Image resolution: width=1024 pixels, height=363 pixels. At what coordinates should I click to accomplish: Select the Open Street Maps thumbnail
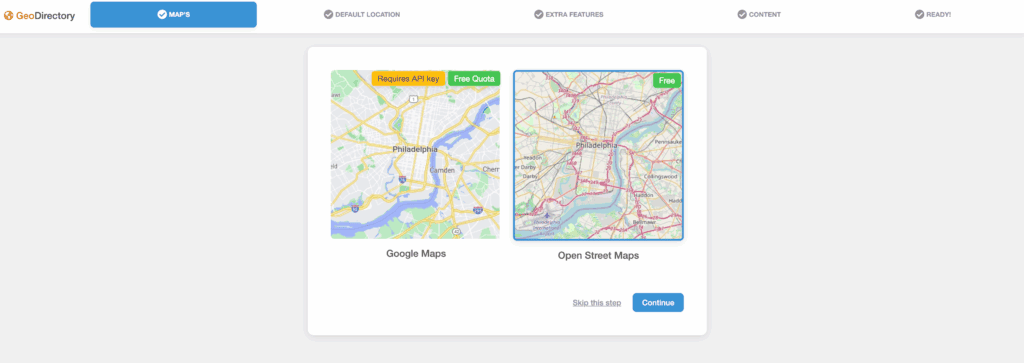[x=598, y=155]
